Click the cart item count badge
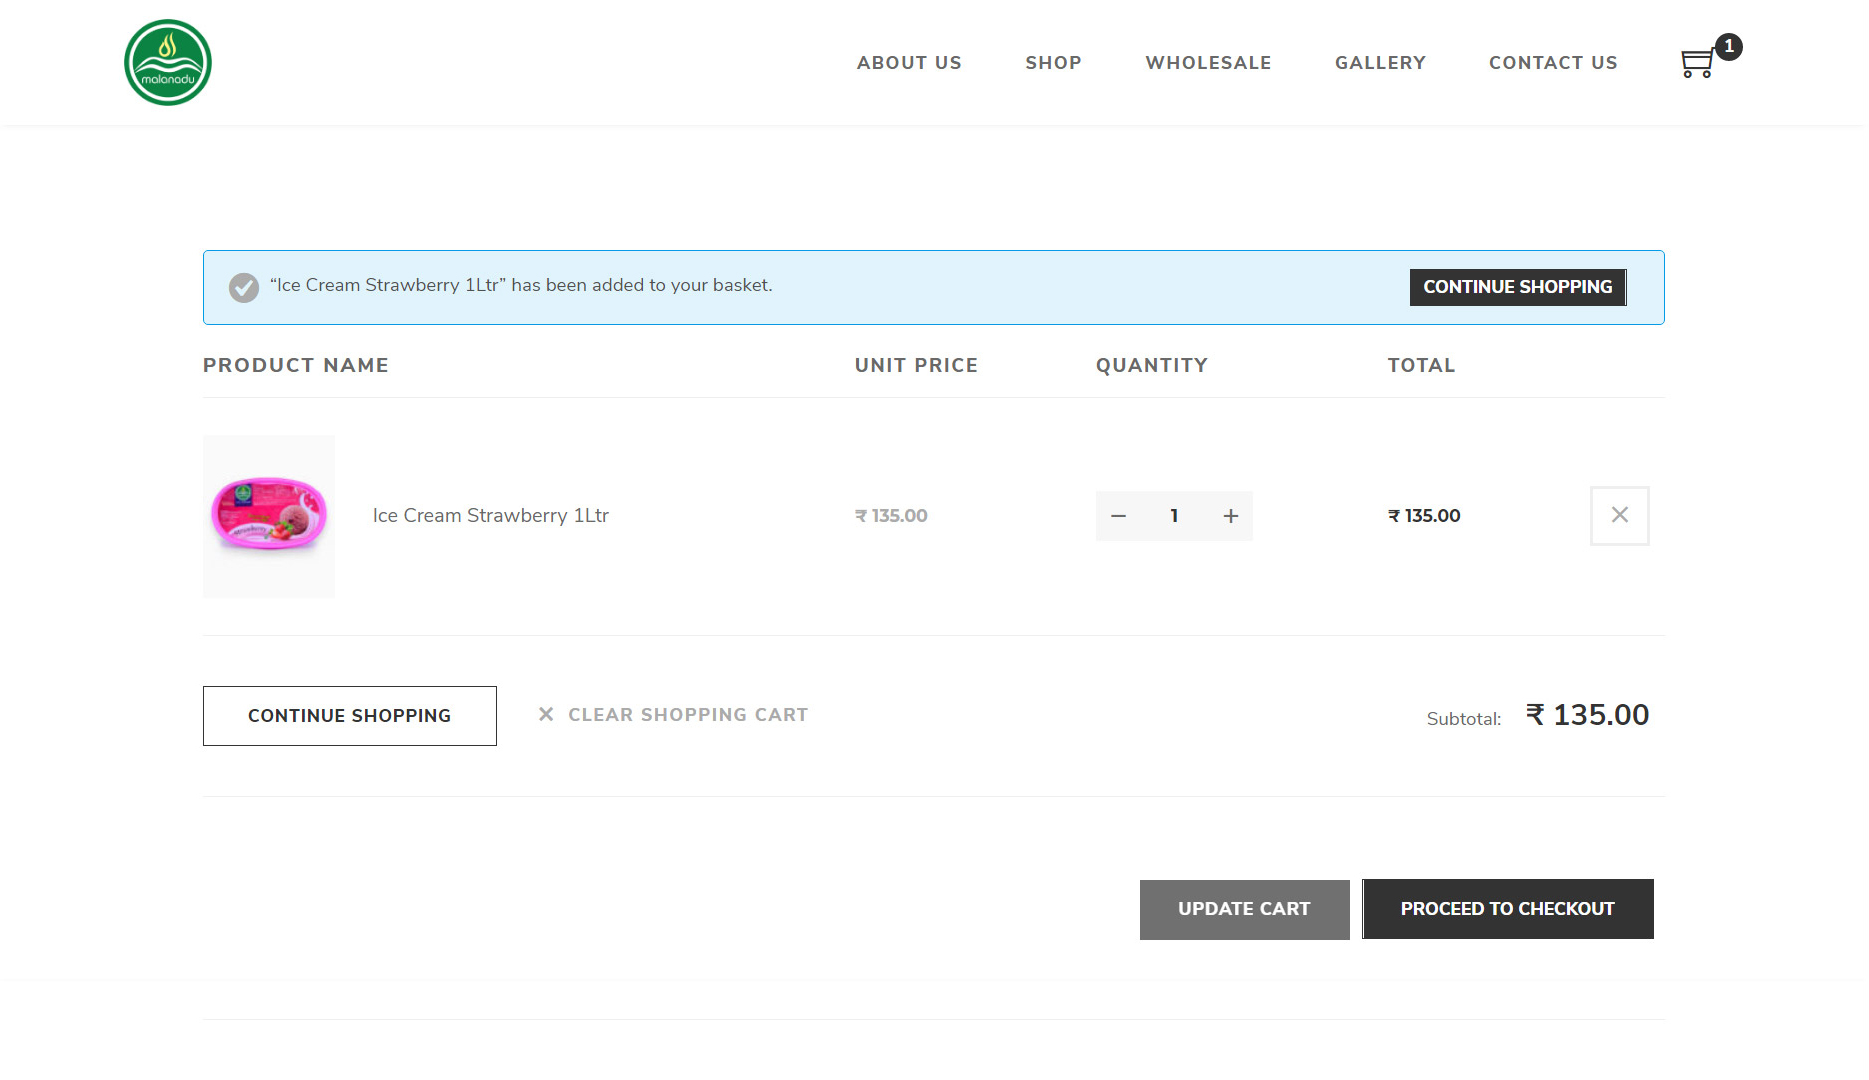The width and height of the screenshot is (1869, 1080). (x=1729, y=46)
